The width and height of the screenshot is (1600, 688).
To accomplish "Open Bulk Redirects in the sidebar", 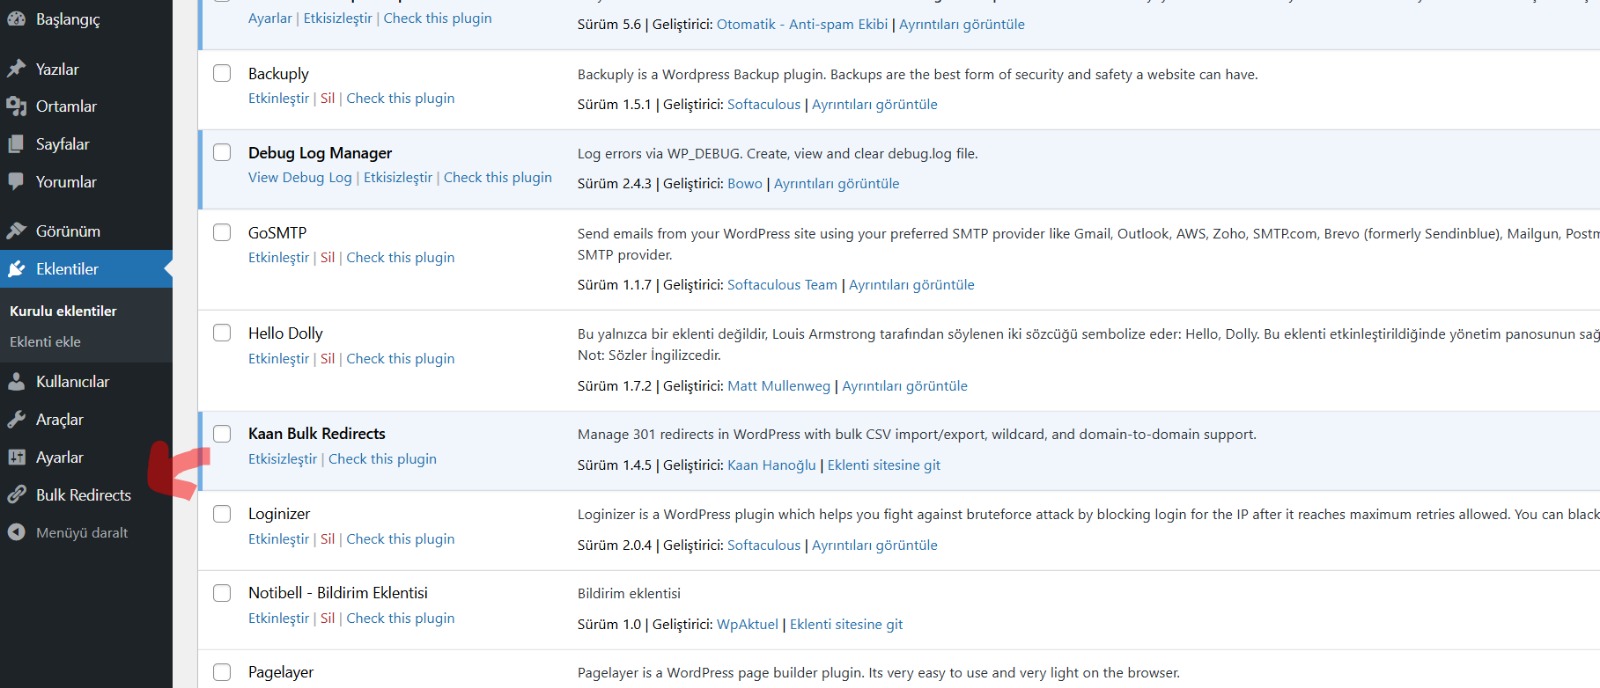I will (86, 495).
